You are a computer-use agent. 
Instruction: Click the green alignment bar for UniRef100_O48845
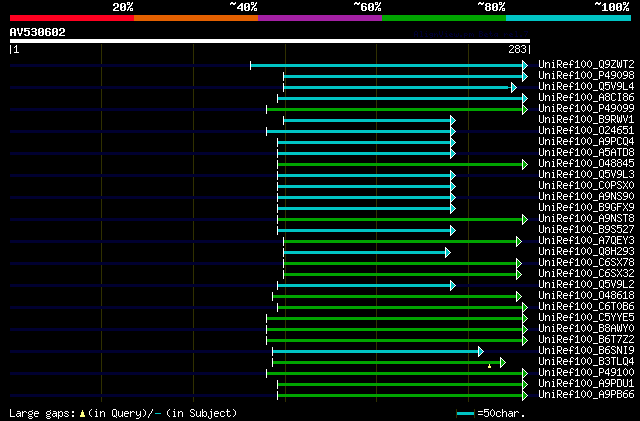click(402, 165)
